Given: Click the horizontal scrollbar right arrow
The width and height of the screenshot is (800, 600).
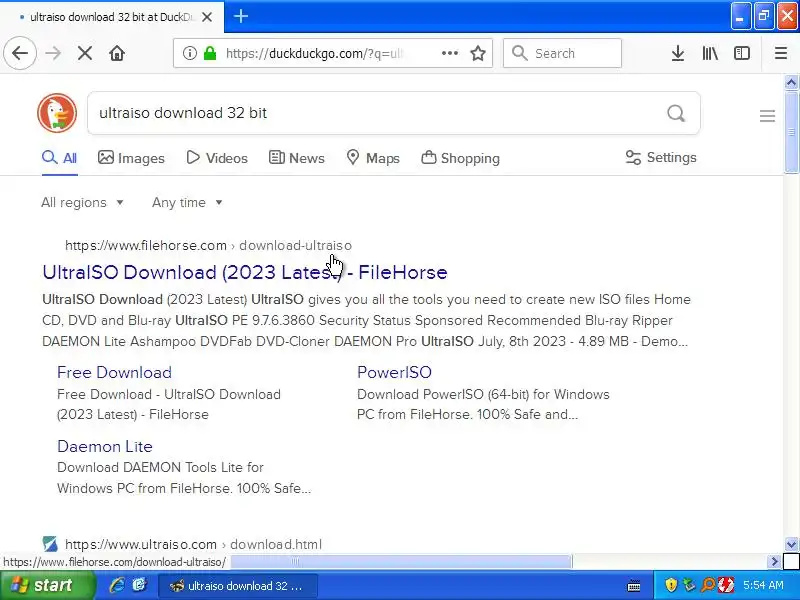Looking at the screenshot, I should pos(774,562).
